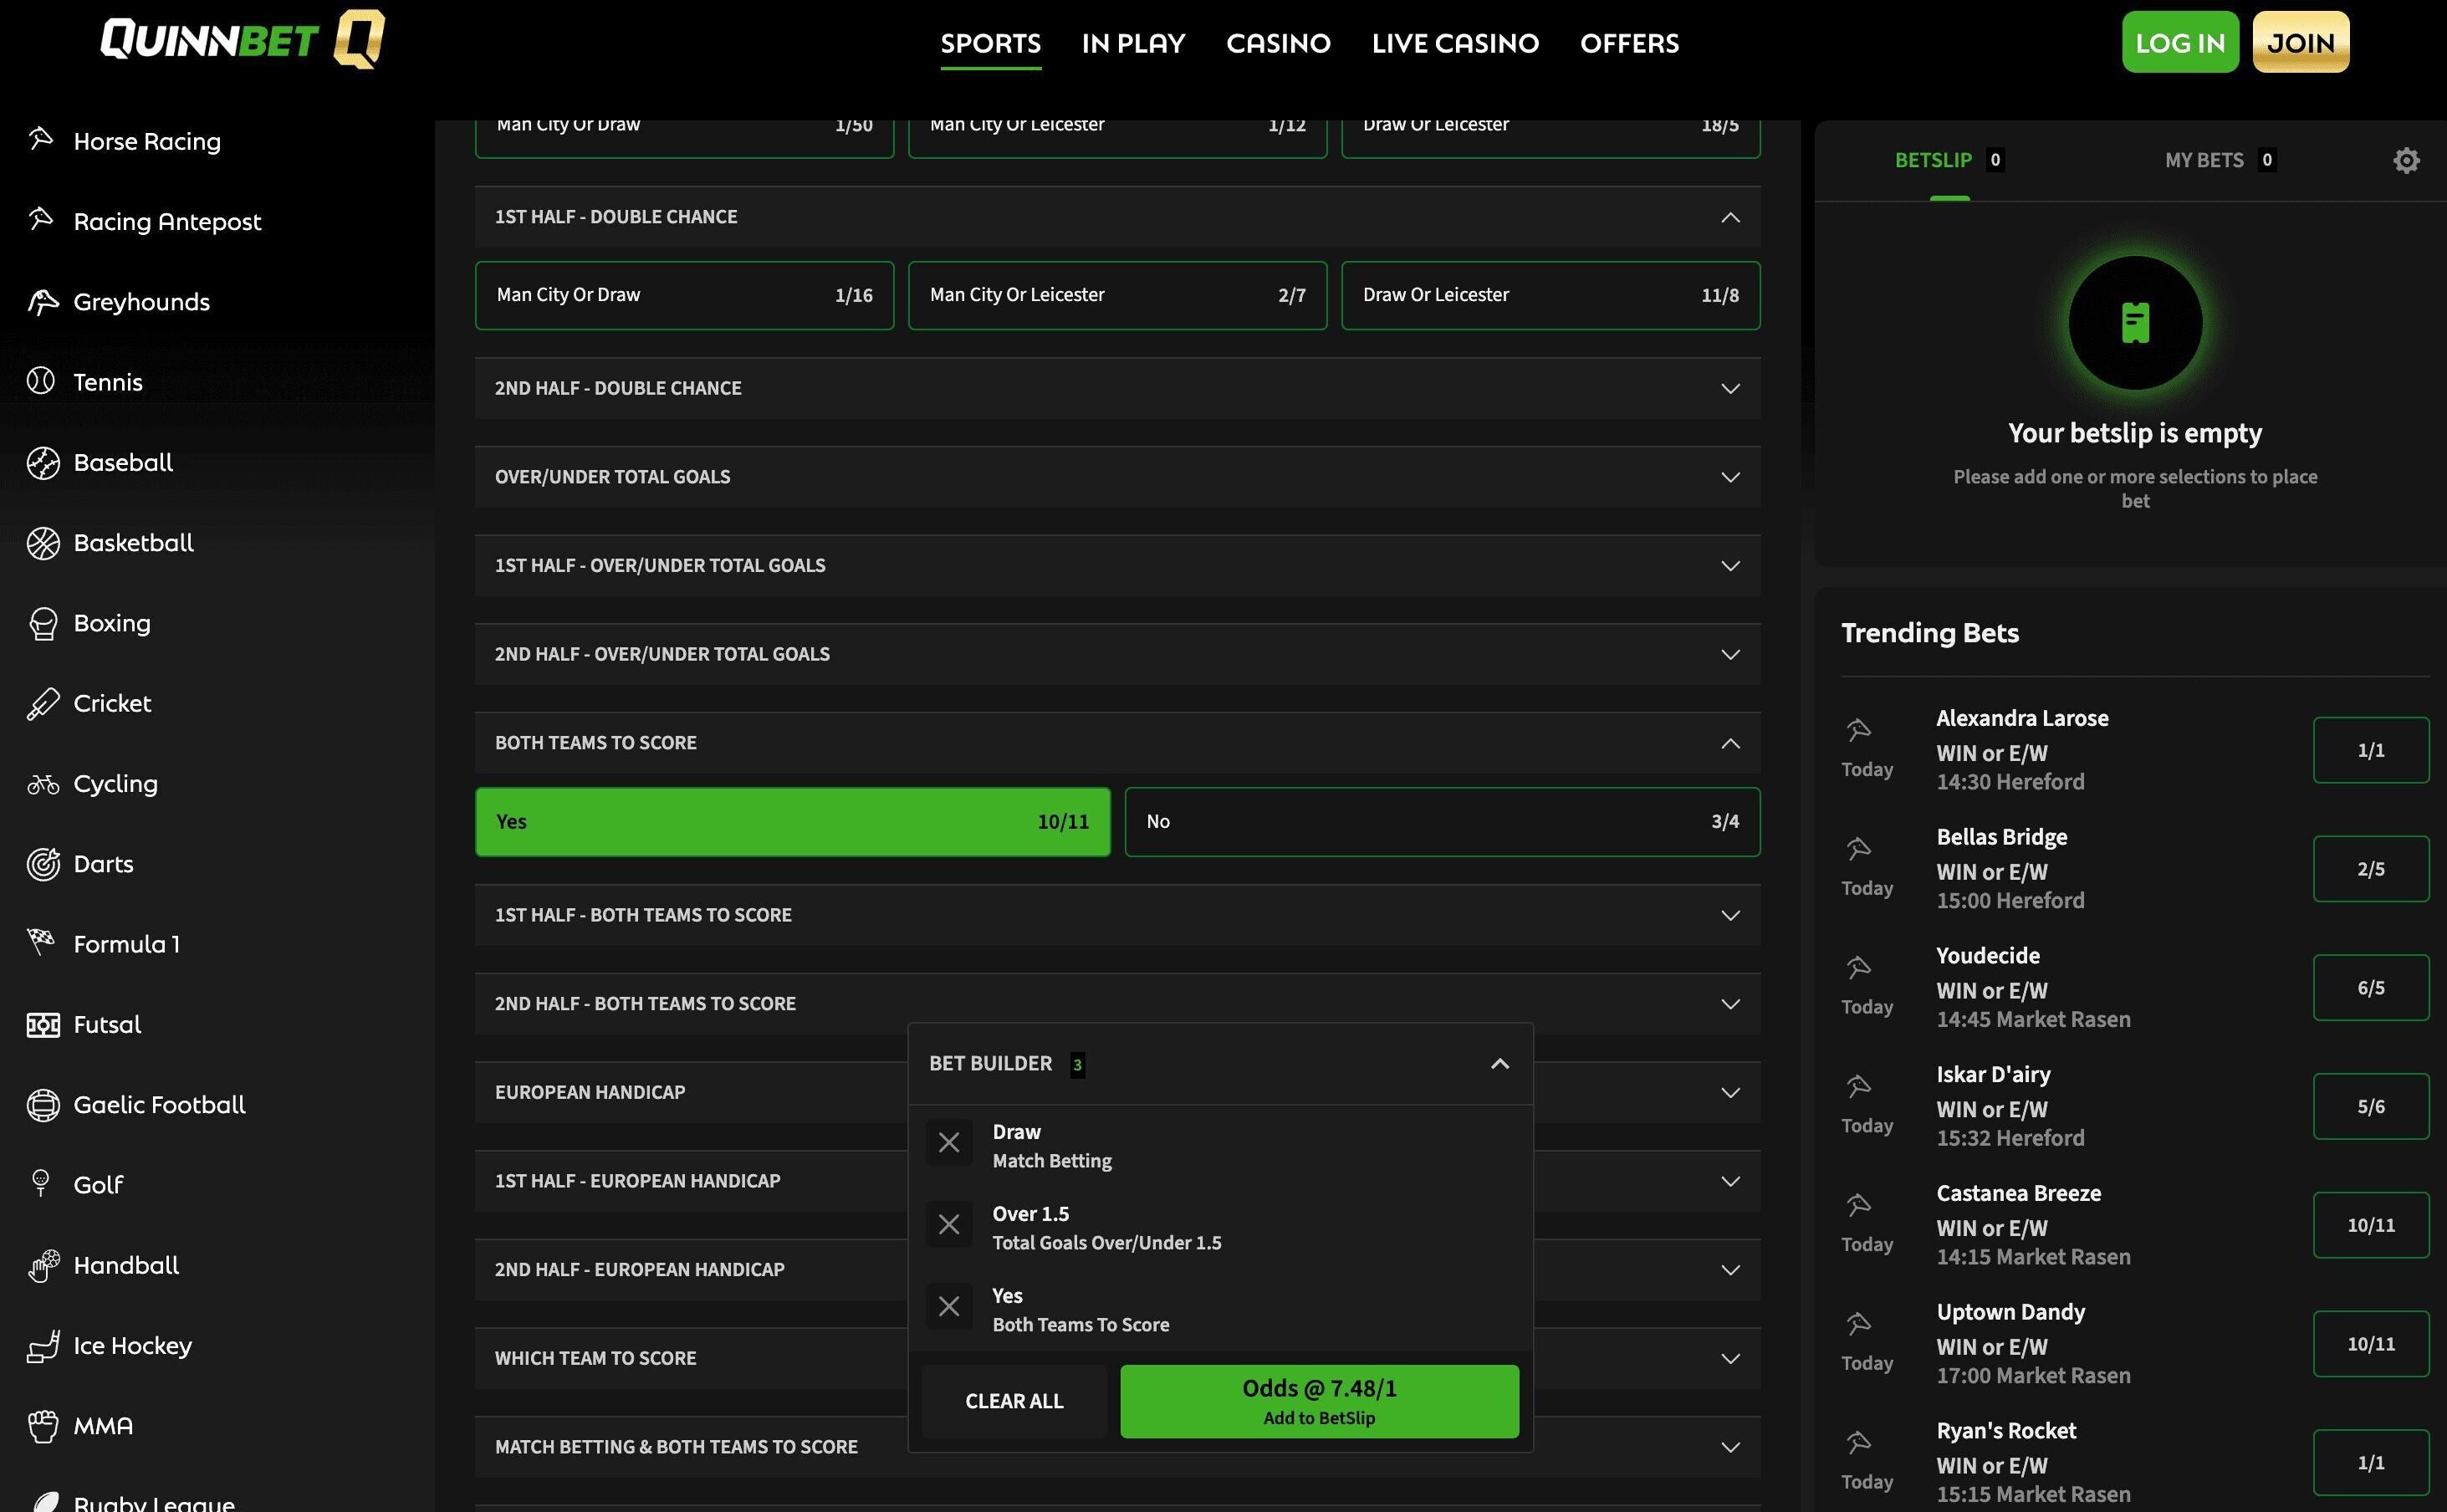
Task: Select the Basketball icon
Action: click(x=43, y=542)
